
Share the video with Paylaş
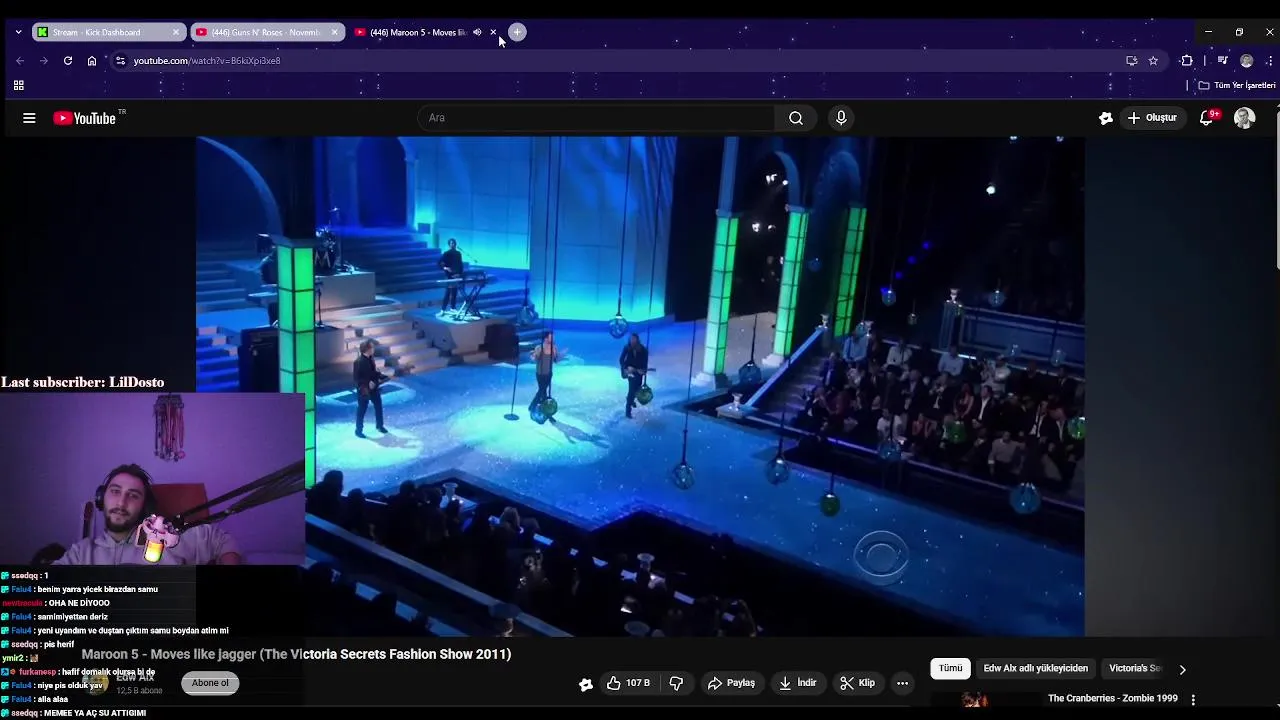pyautogui.click(x=731, y=683)
